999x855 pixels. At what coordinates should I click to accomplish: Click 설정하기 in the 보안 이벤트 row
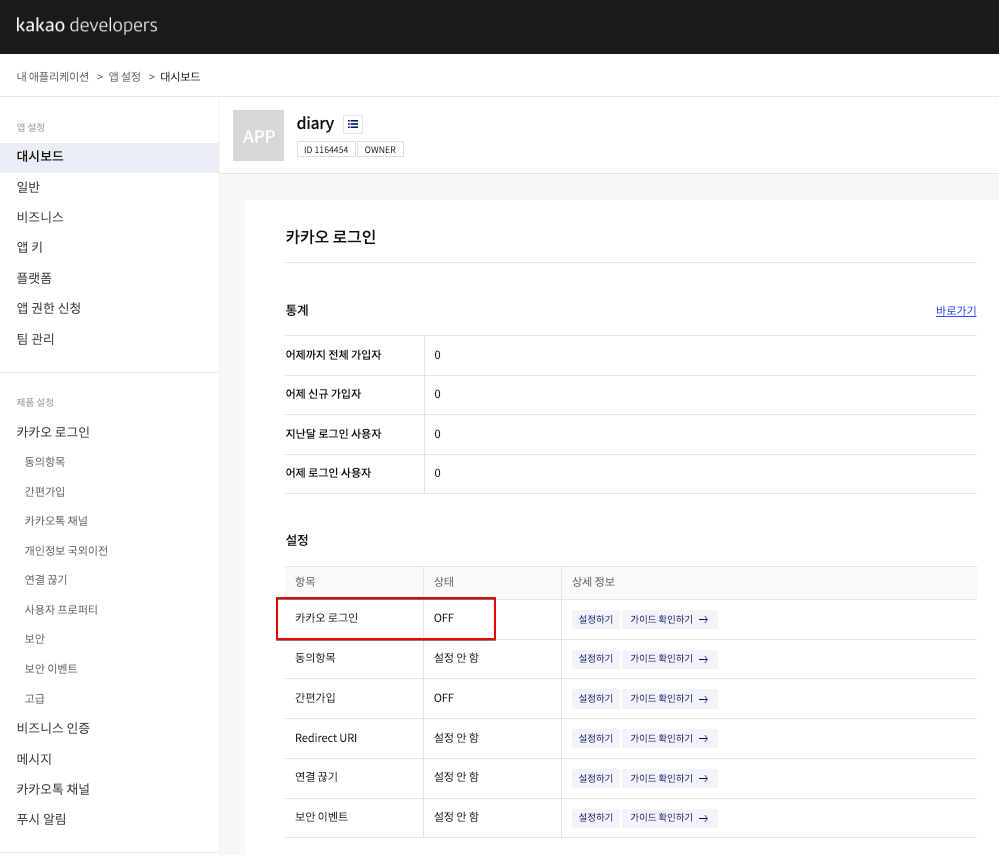point(596,818)
